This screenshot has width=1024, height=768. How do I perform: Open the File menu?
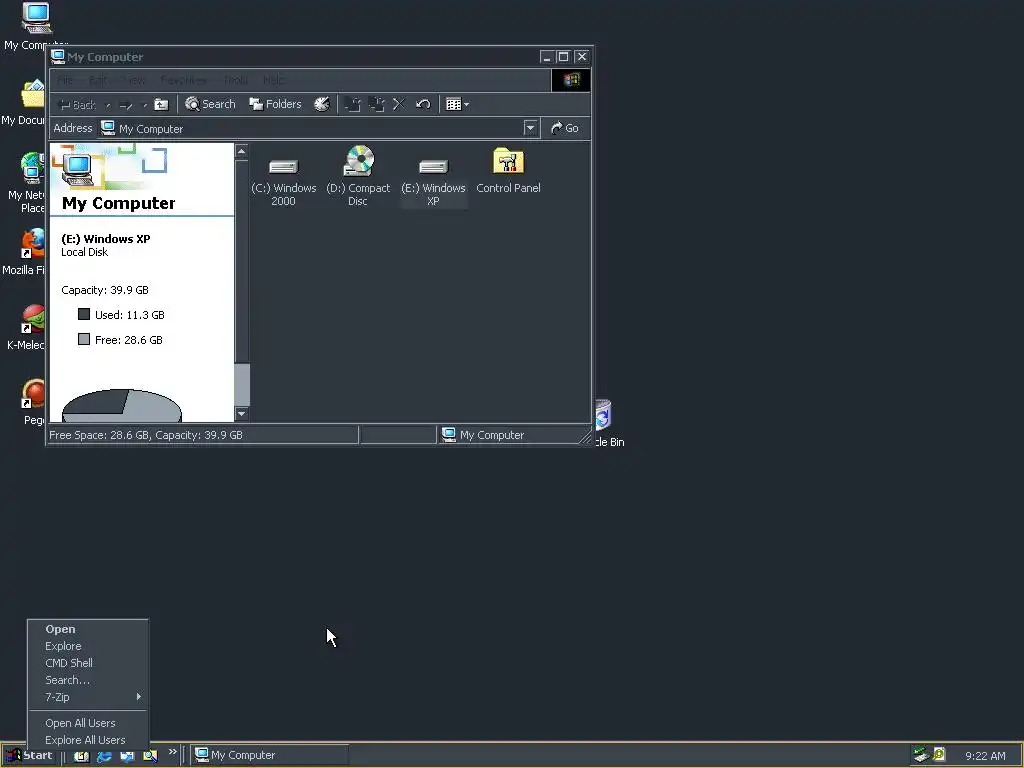pos(65,80)
